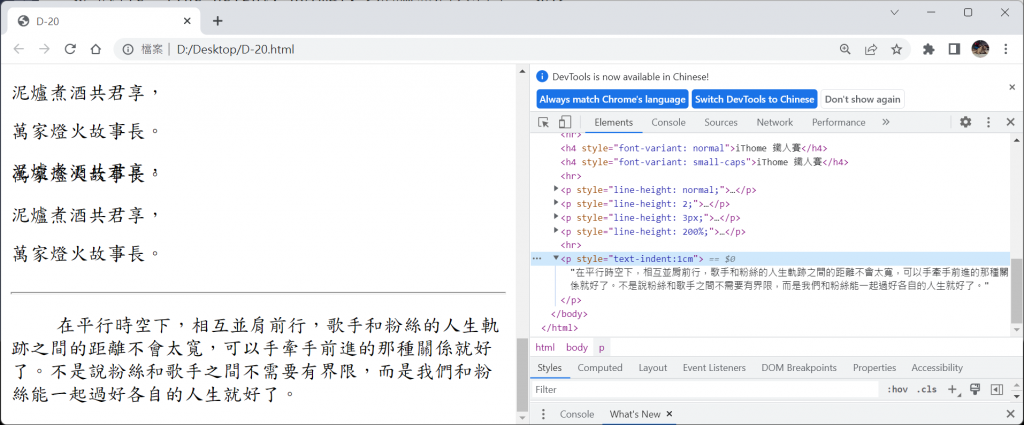Show the tab search dropdown chevron

point(895,12)
